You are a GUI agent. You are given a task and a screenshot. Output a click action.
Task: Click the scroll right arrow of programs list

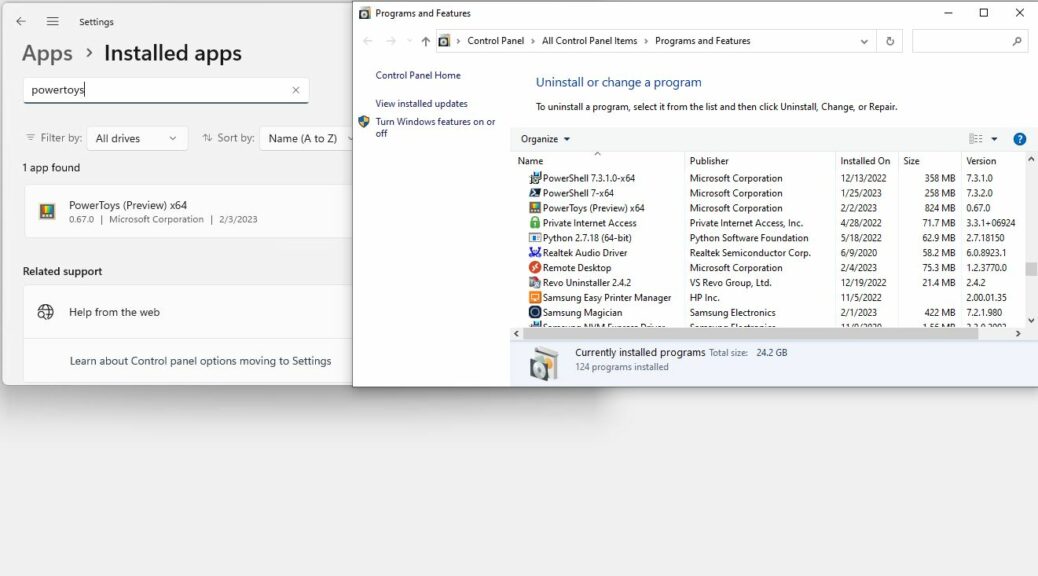pos(1018,334)
